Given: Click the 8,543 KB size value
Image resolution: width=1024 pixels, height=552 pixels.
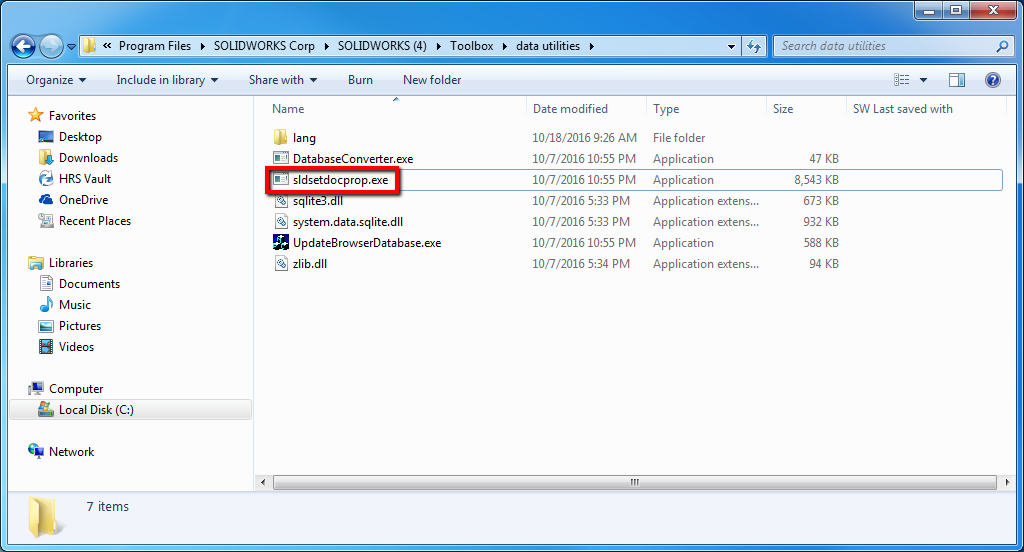Looking at the screenshot, I should [816, 180].
